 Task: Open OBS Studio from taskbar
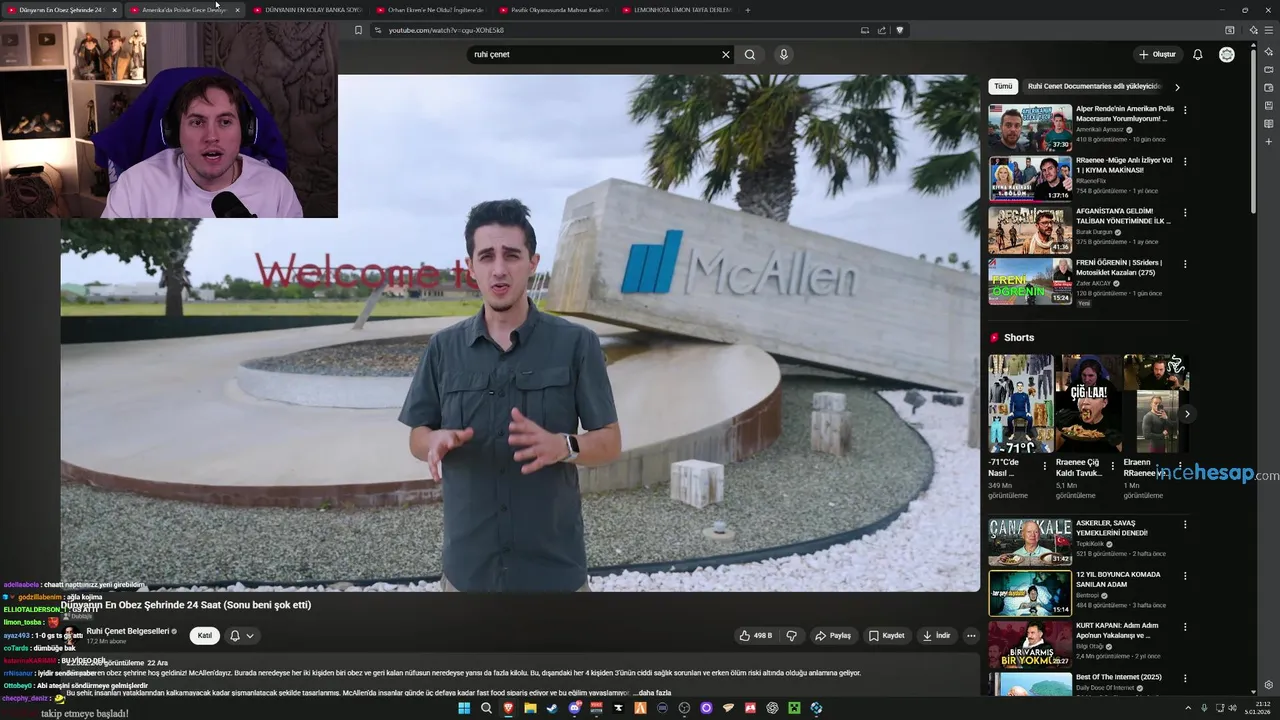[x=684, y=708]
